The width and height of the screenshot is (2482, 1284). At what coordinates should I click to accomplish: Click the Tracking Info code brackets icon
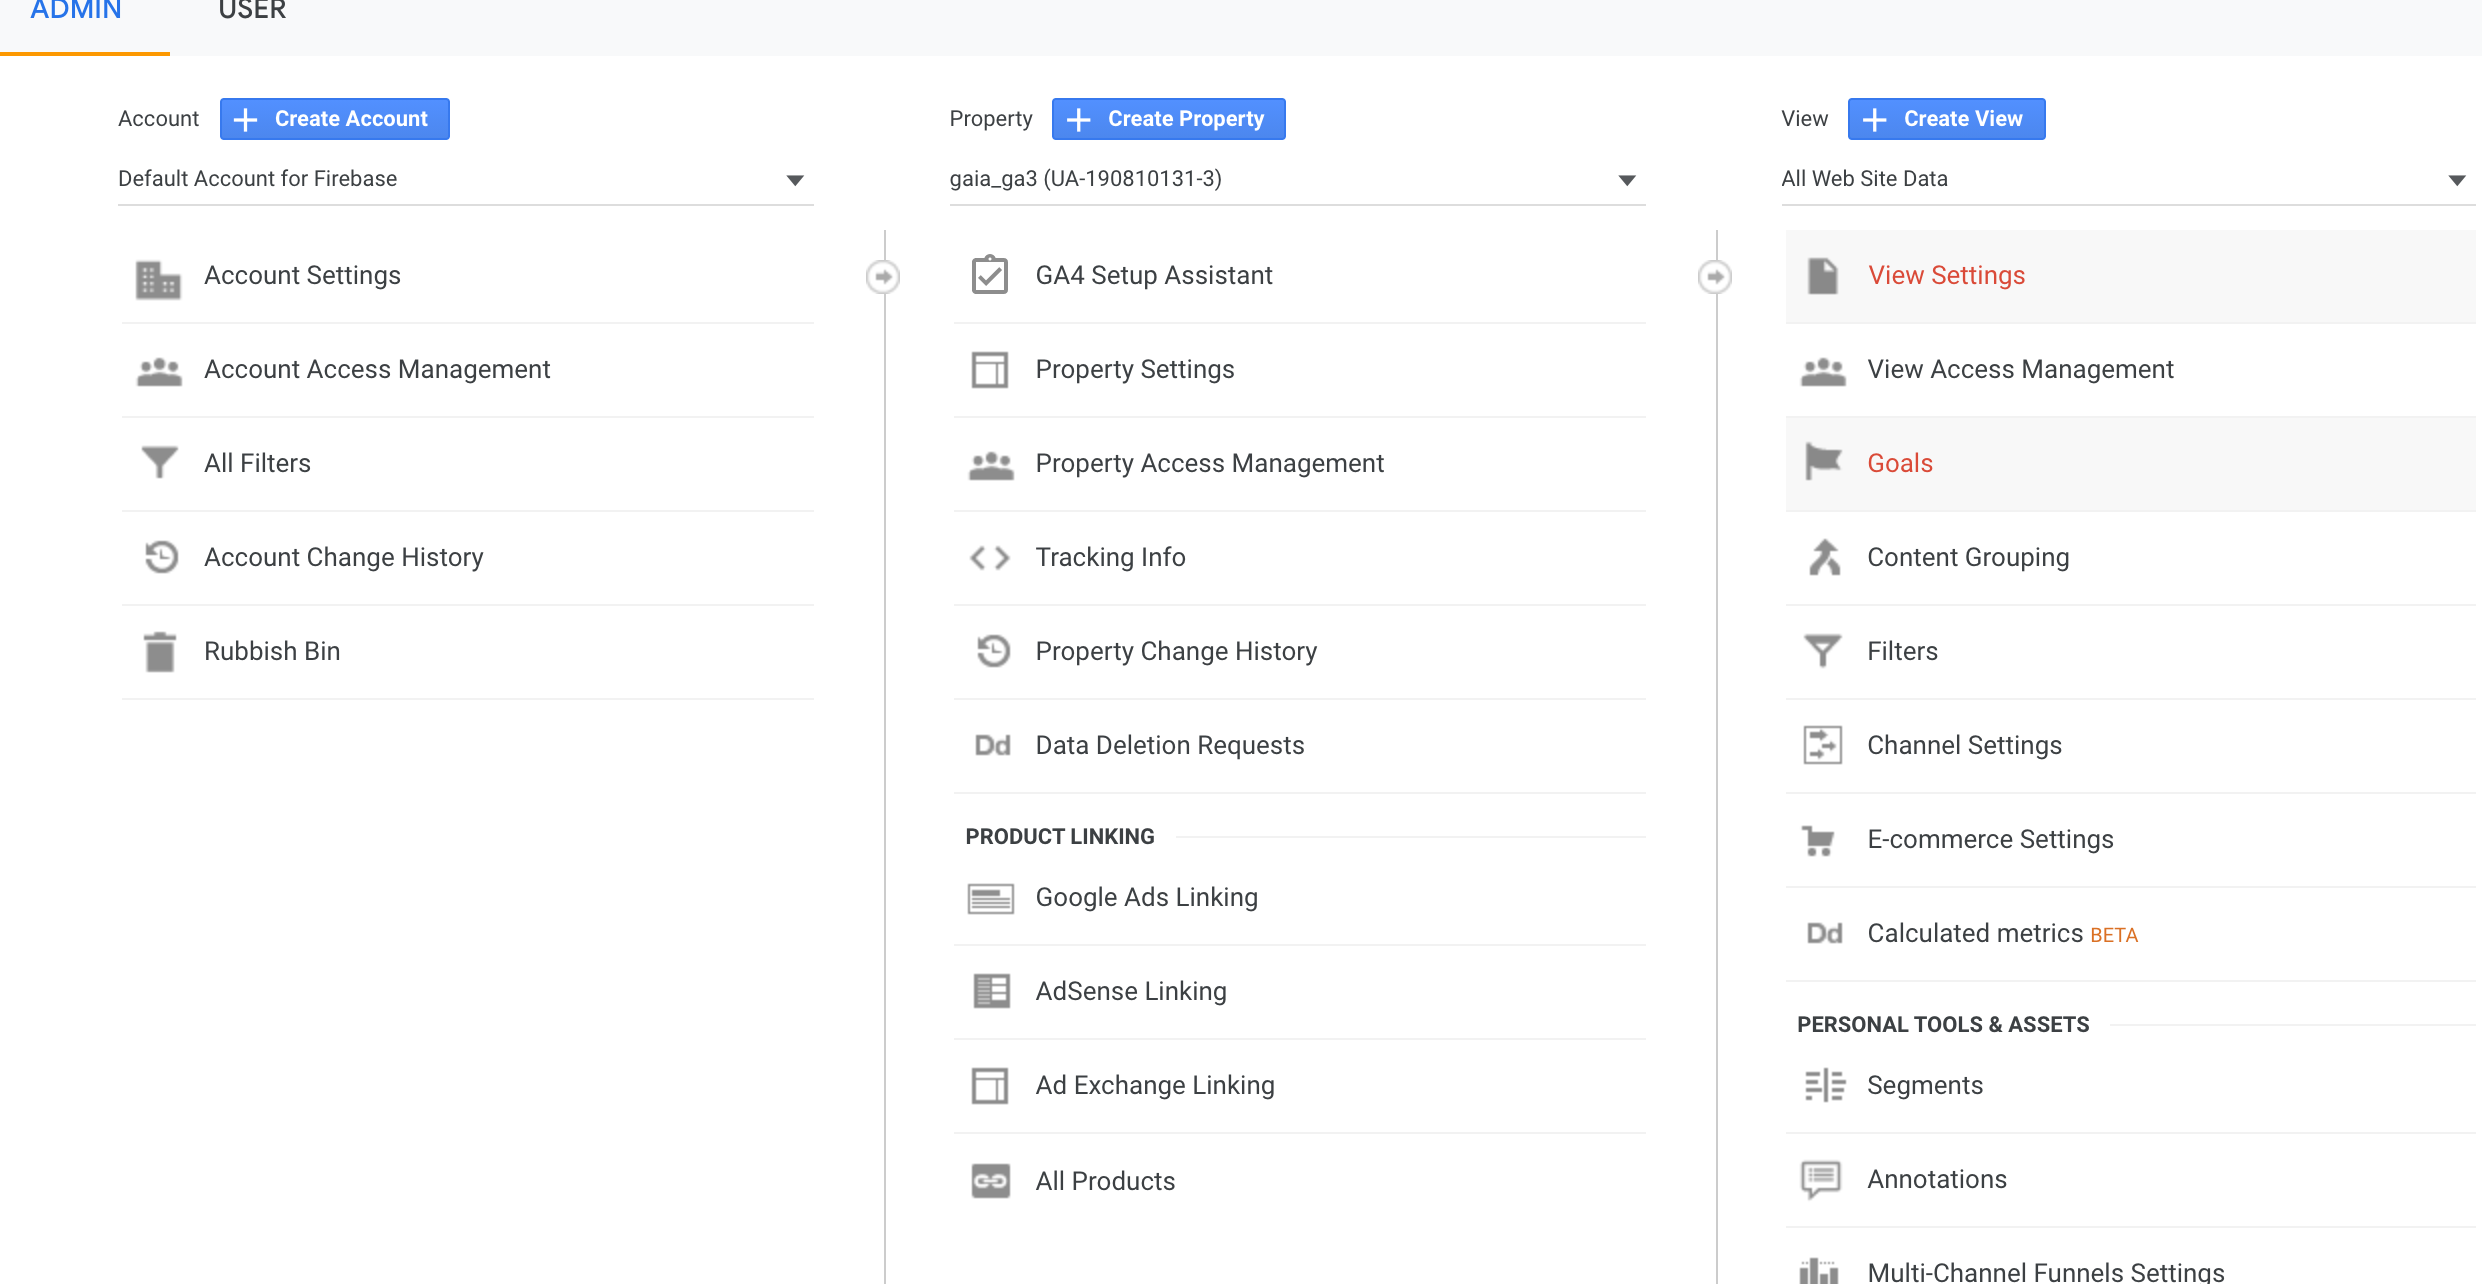coord(989,557)
